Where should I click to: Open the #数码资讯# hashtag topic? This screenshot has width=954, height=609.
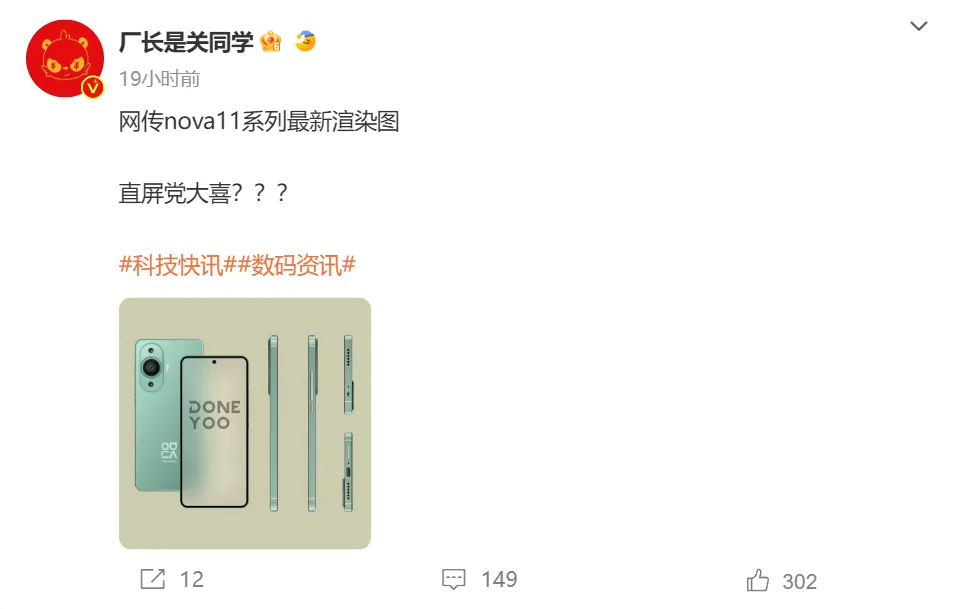297,265
